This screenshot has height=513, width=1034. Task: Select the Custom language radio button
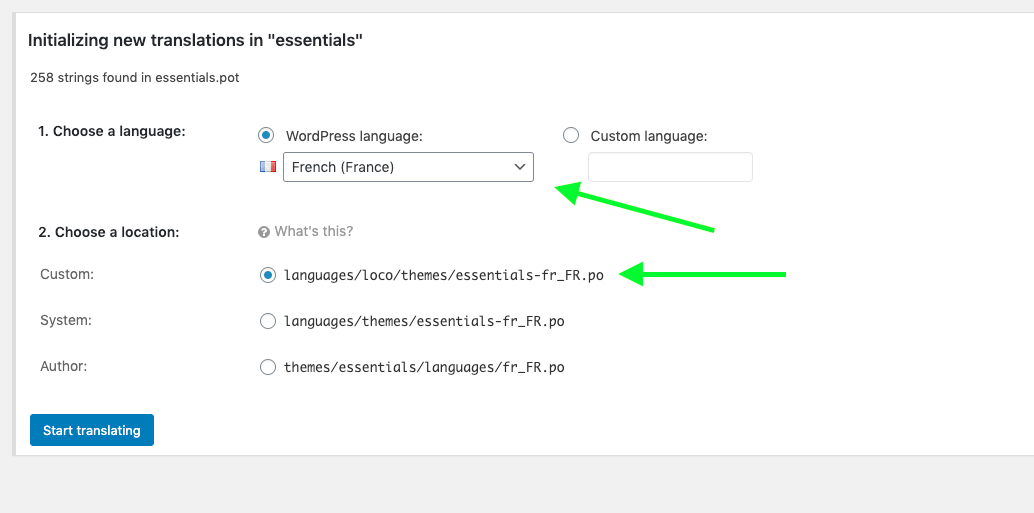tap(571, 135)
